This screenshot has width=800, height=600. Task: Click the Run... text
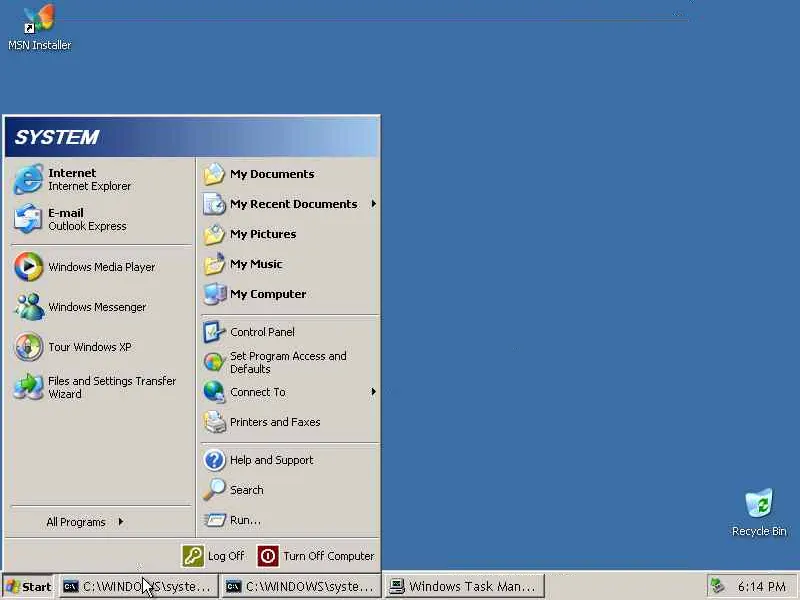[245, 520]
